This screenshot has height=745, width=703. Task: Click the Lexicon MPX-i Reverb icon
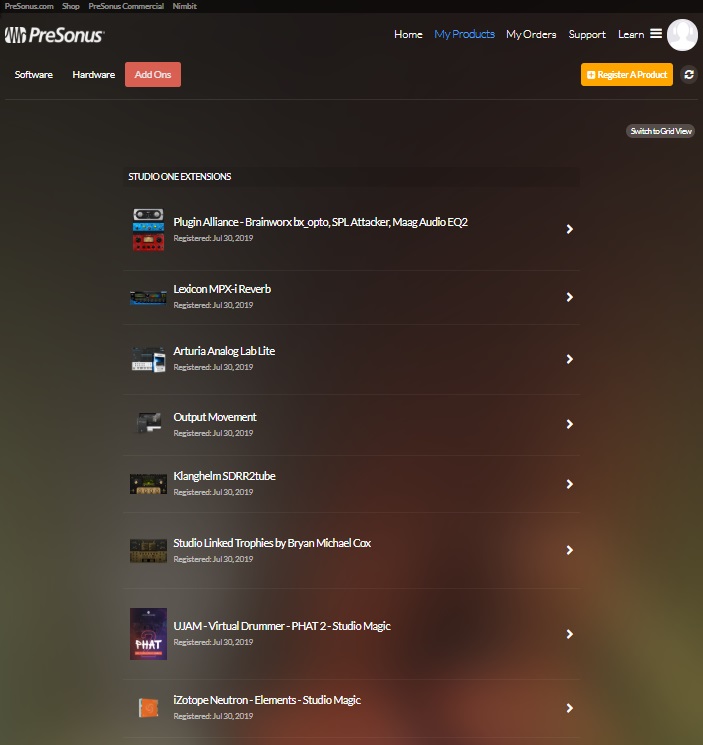148,296
